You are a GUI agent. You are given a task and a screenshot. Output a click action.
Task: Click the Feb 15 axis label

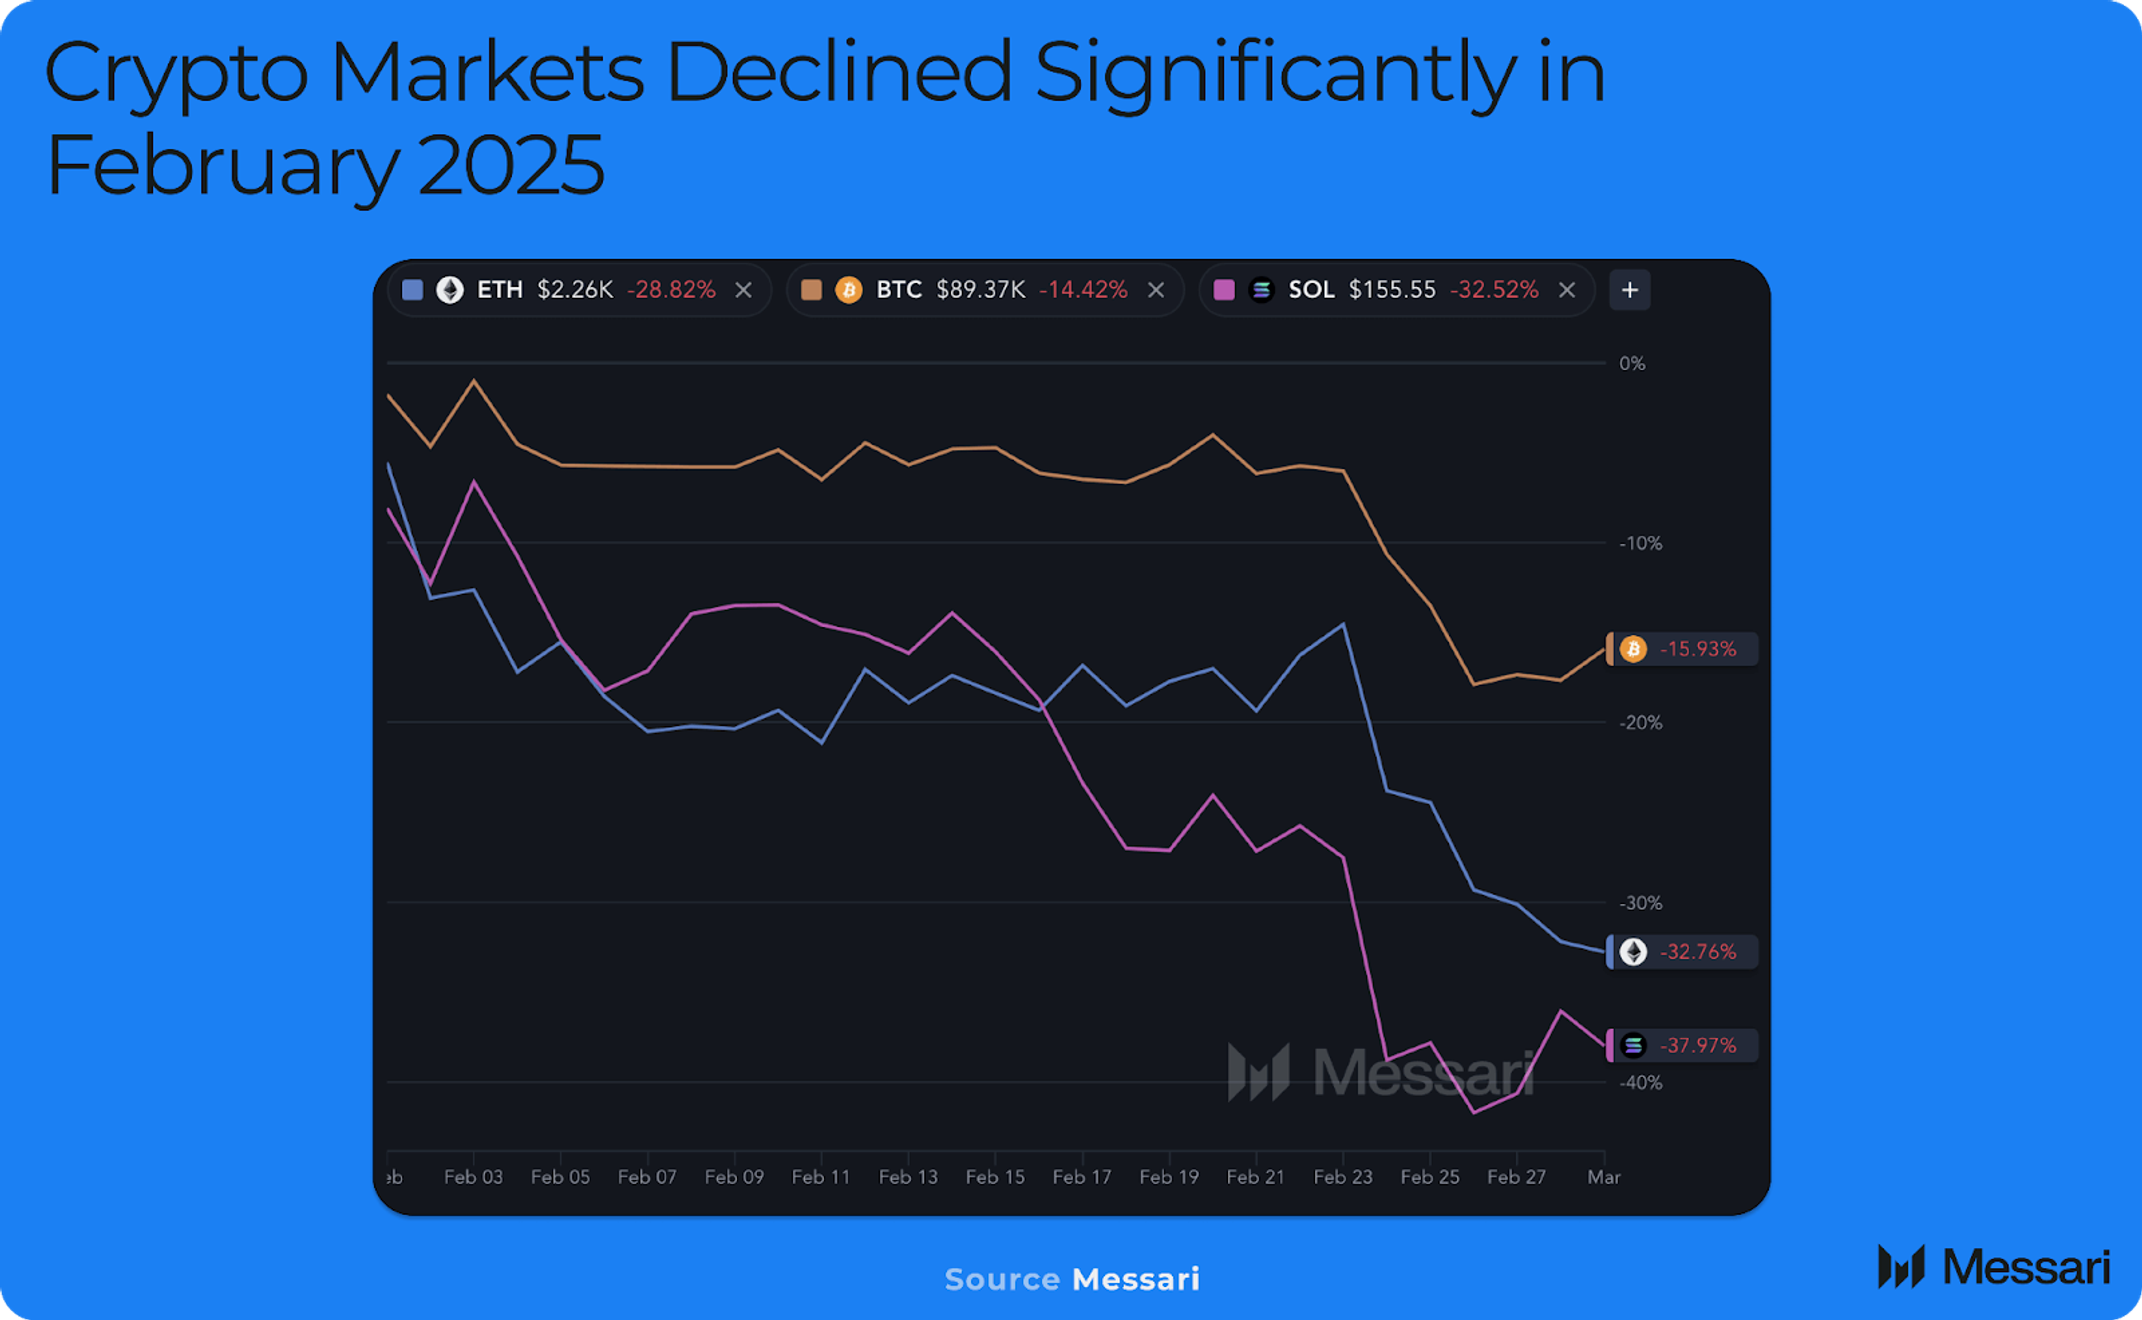995,1177
